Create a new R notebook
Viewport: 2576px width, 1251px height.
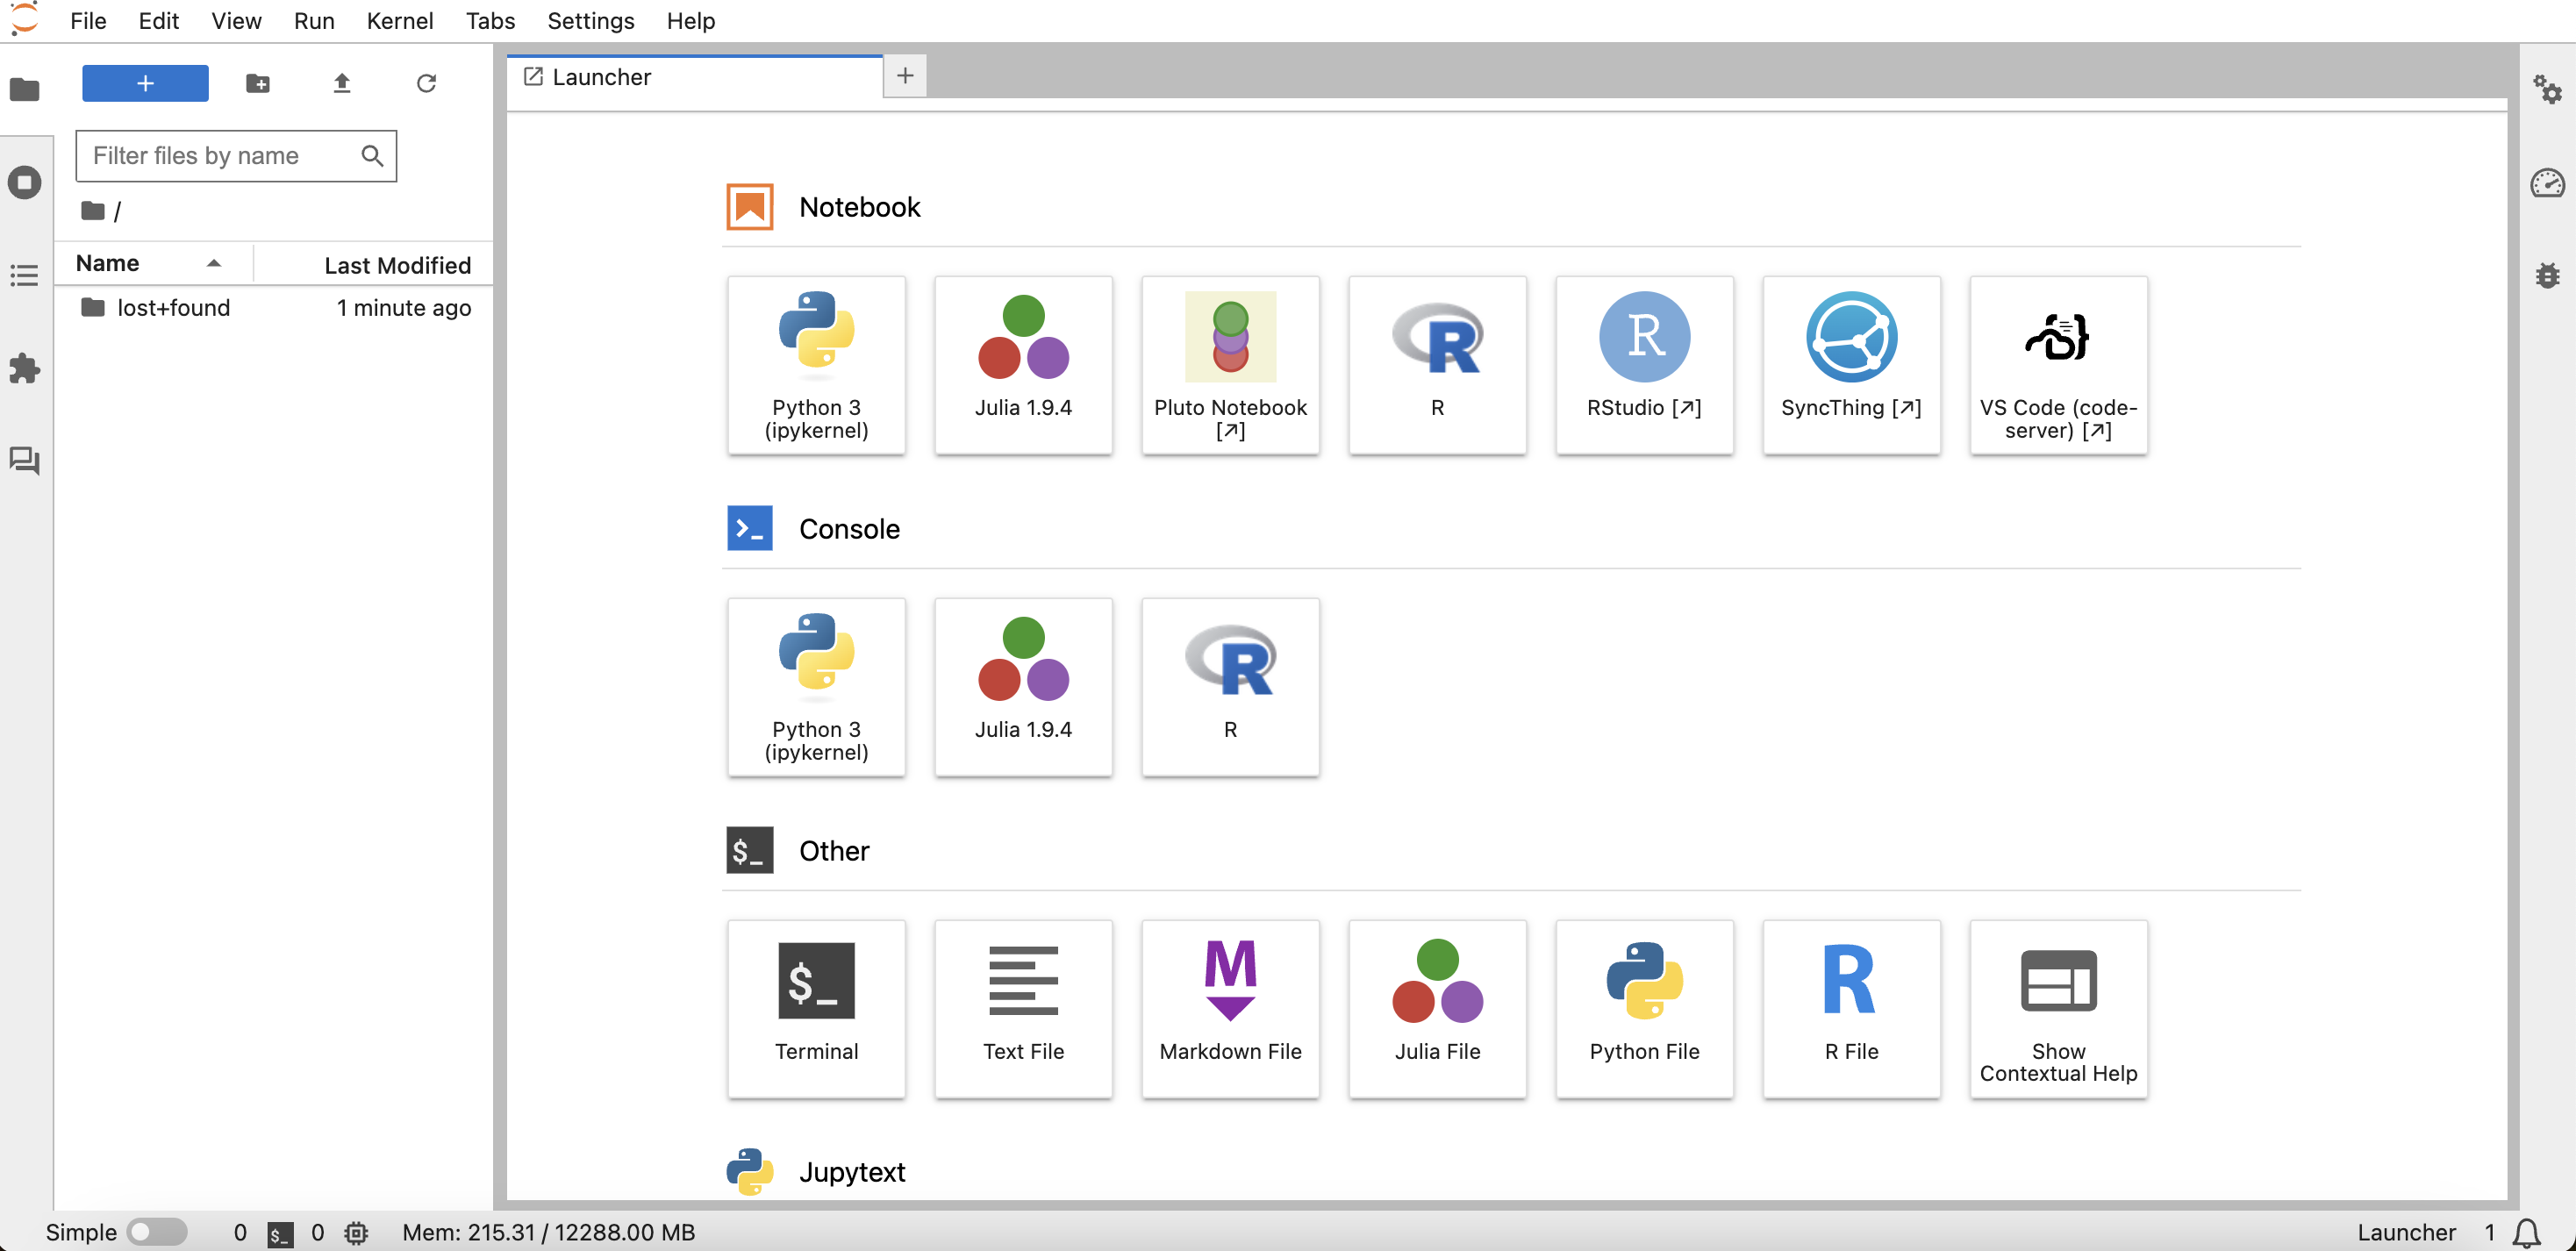coord(1437,365)
